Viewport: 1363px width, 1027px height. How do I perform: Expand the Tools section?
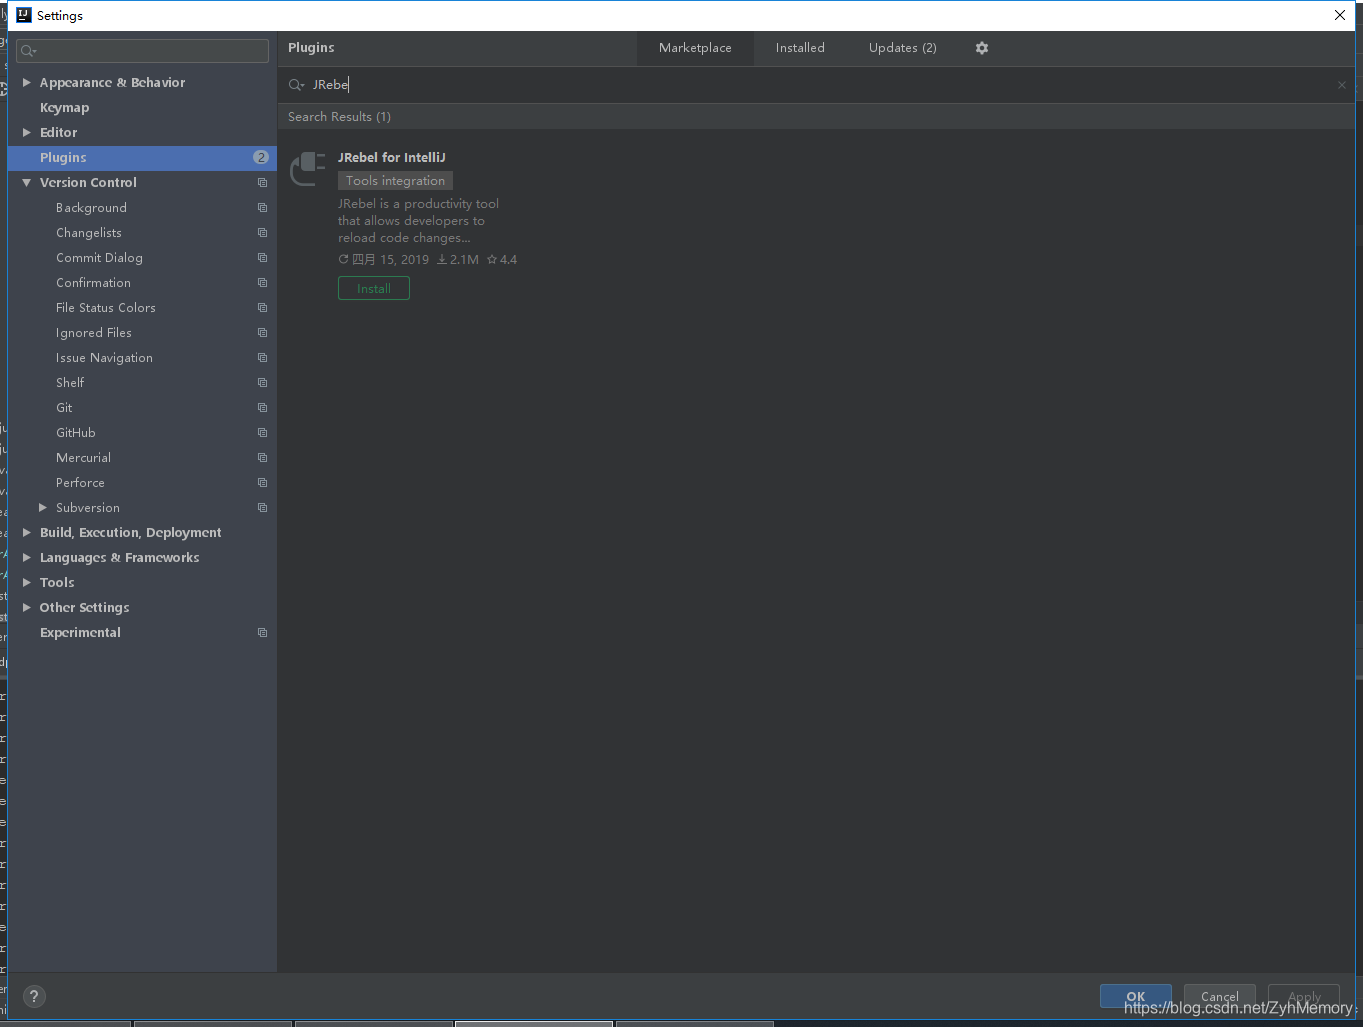point(27,583)
